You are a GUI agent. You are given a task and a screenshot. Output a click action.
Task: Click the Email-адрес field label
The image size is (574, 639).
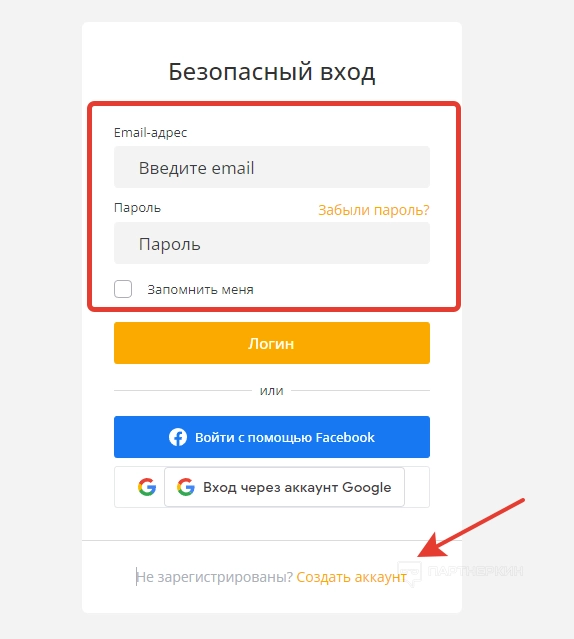(x=150, y=133)
